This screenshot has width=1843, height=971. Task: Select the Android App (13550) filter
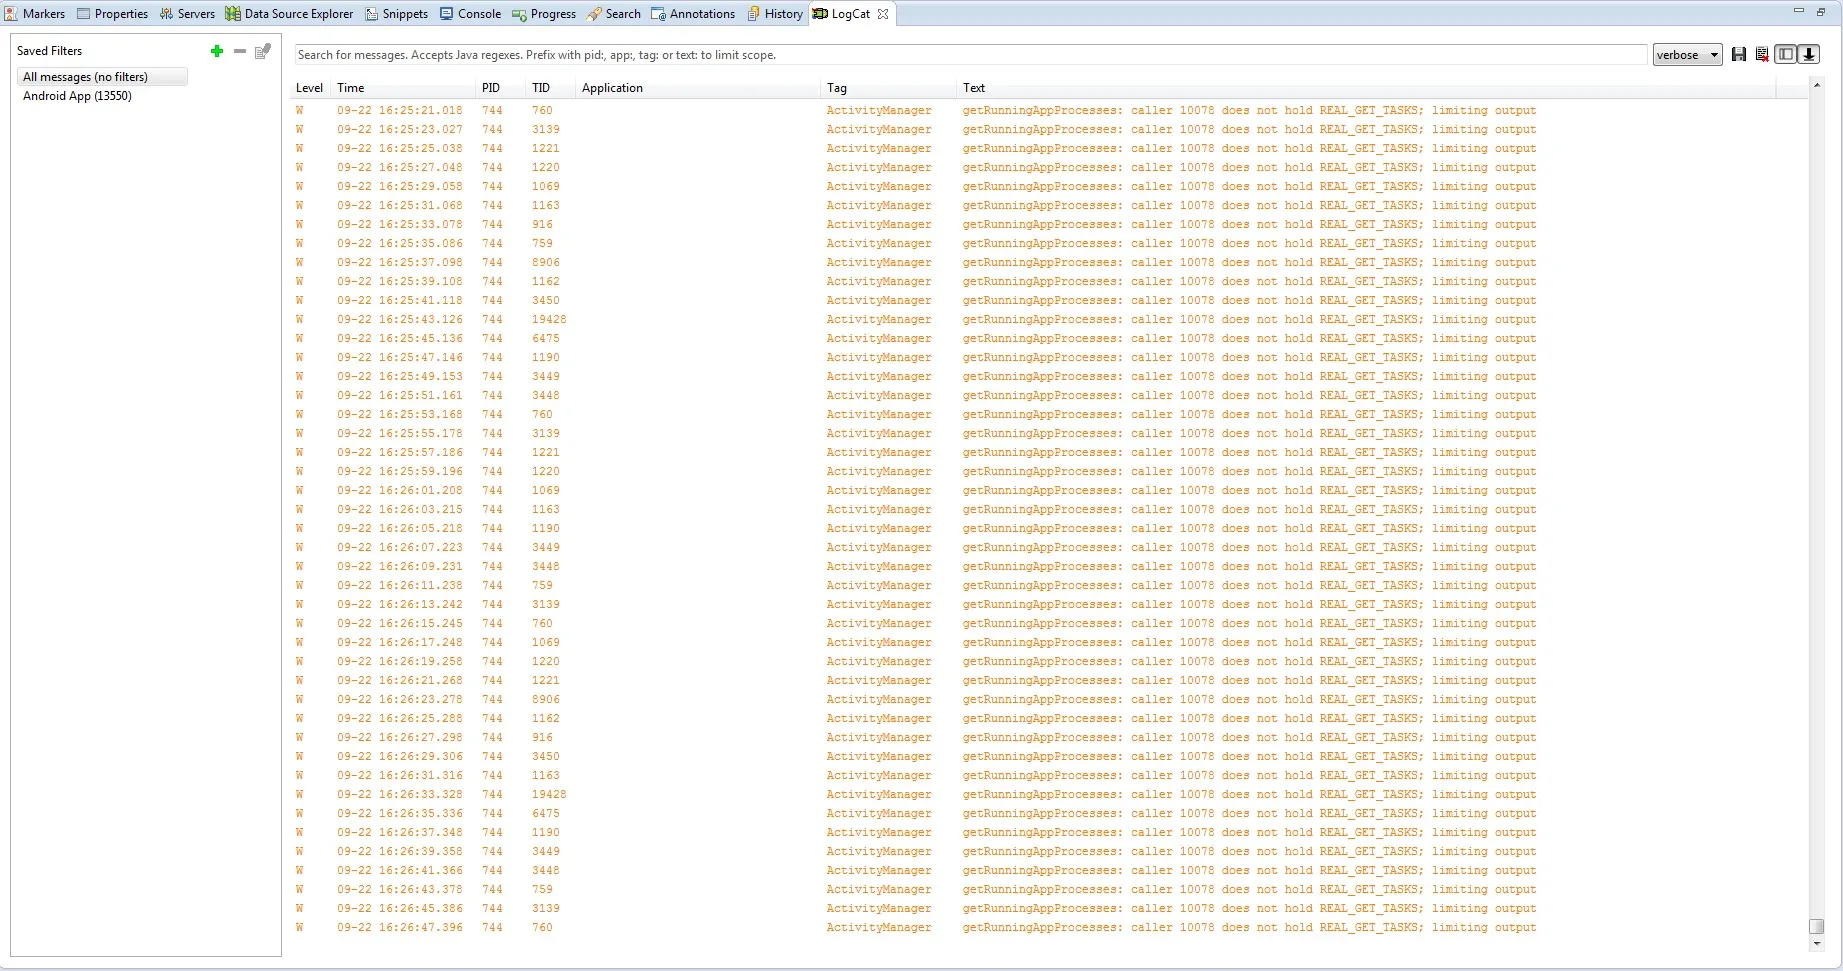77,96
